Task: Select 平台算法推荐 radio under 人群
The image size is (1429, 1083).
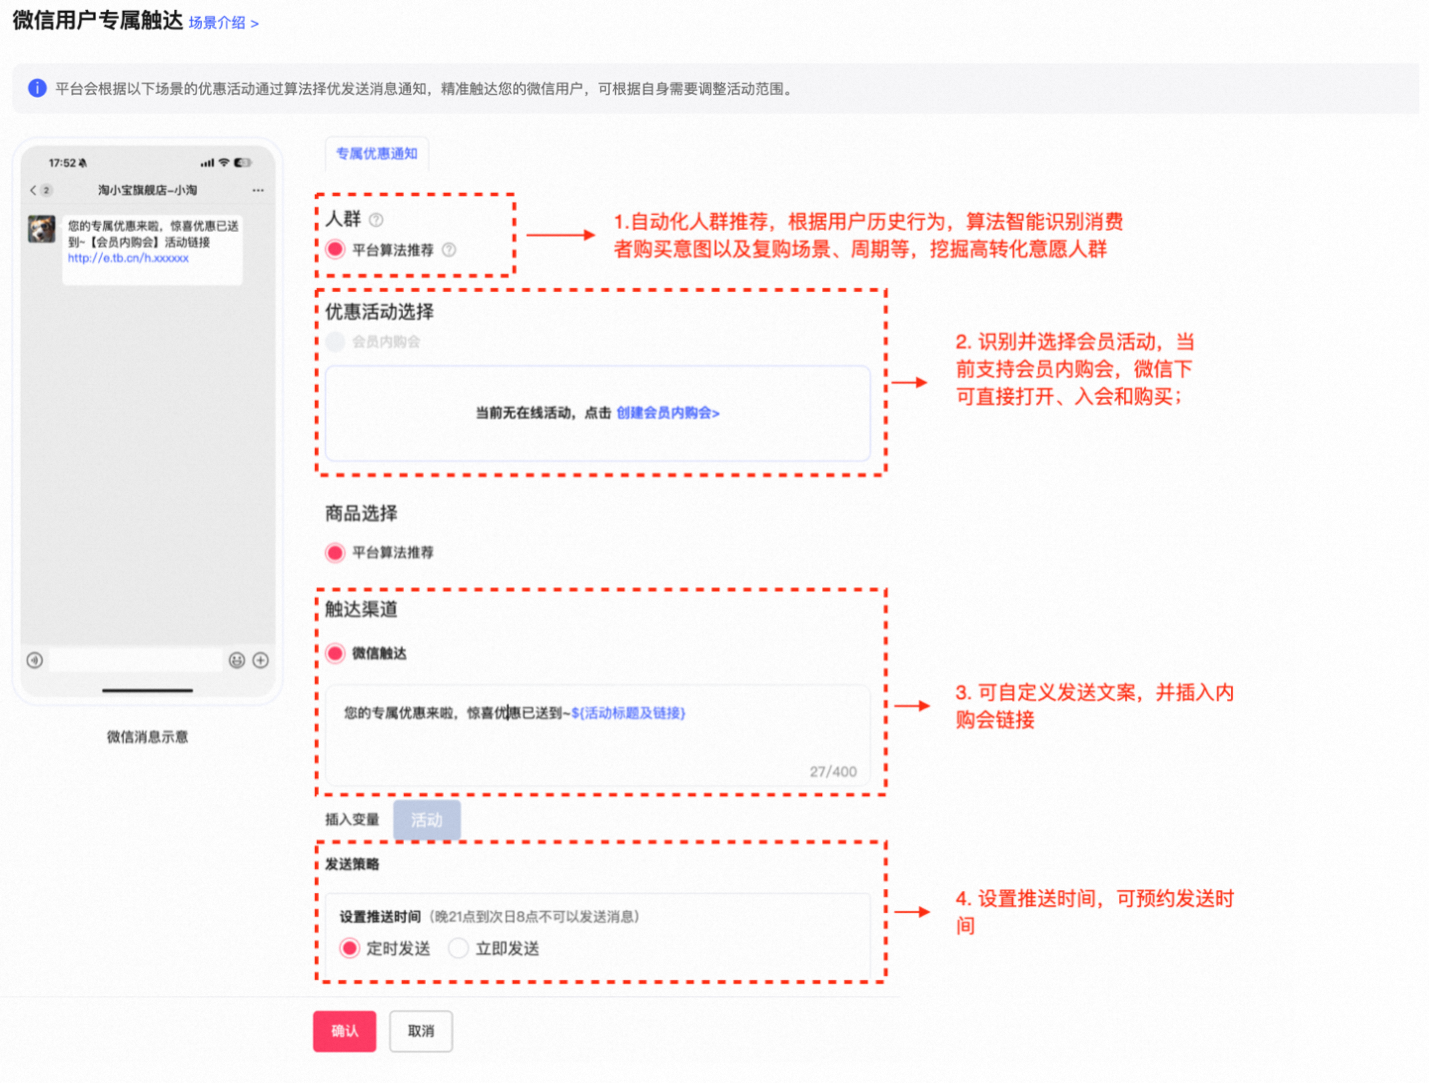Action: [336, 250]
